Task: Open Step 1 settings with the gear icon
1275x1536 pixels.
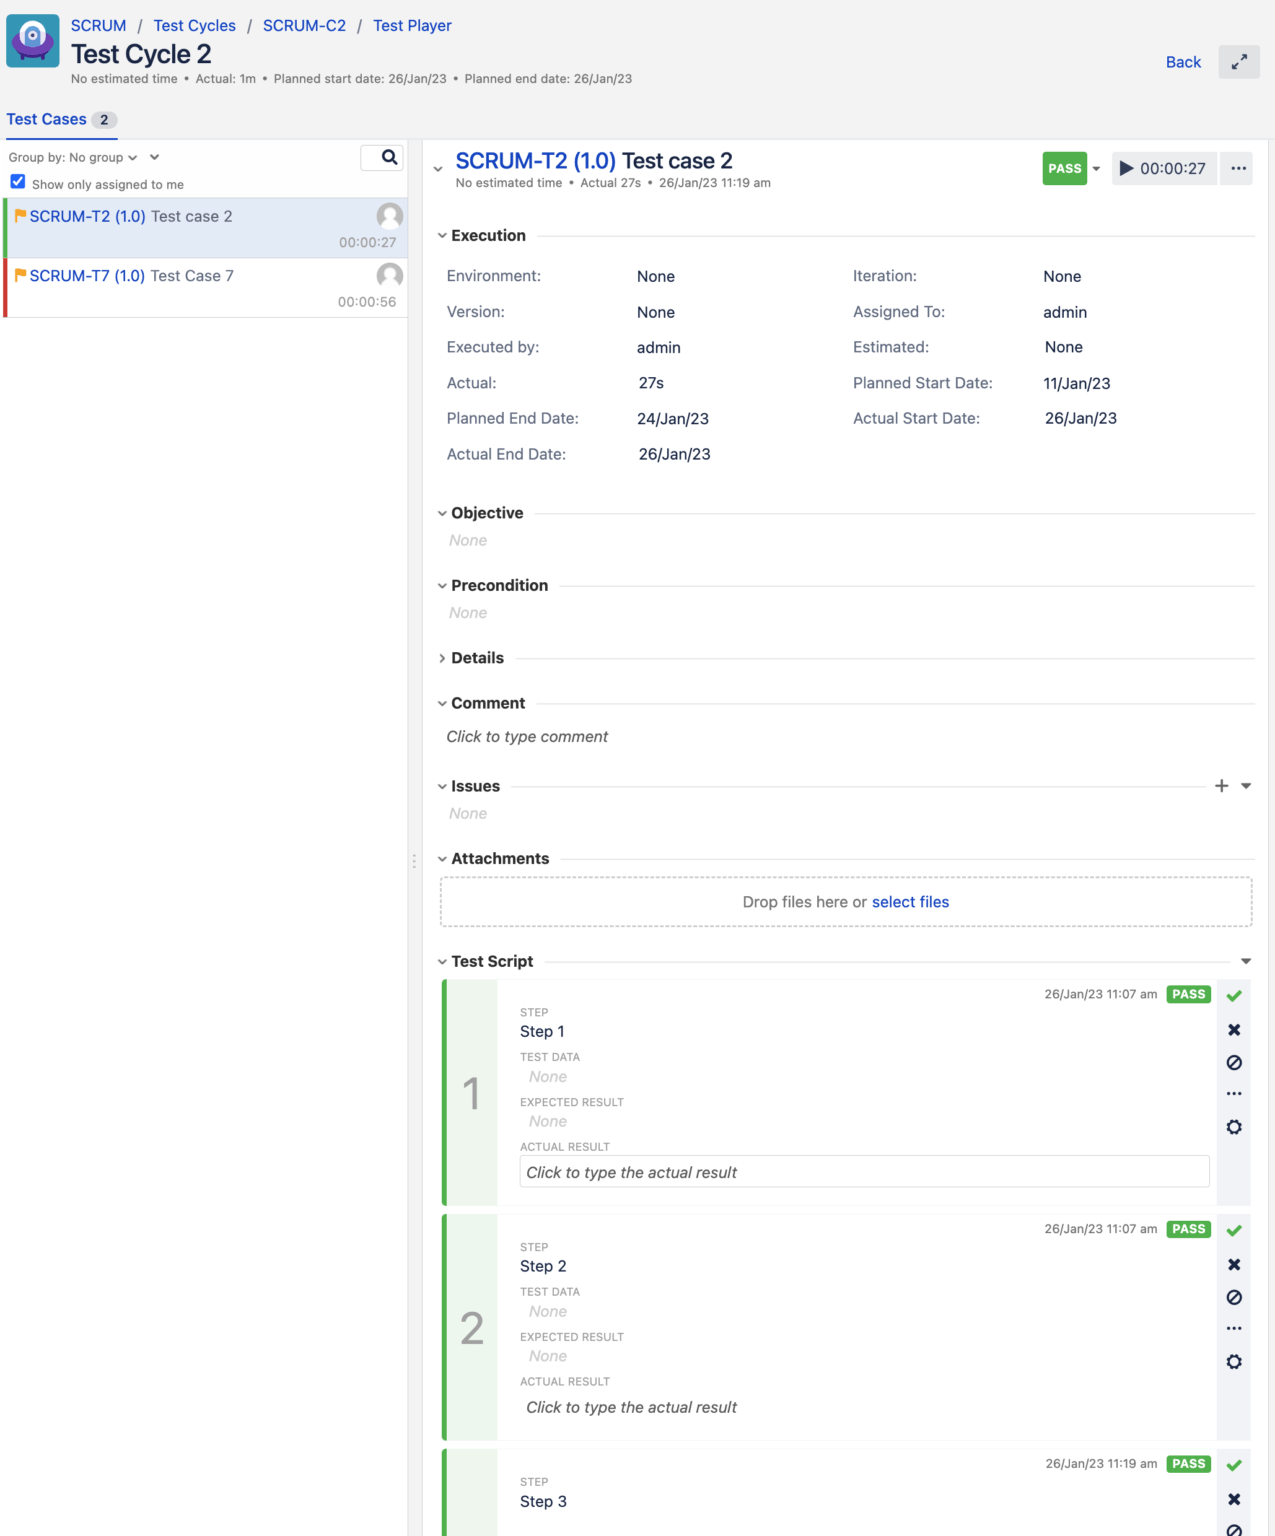Action: pyautogui.click(x=1234, y=1127)
